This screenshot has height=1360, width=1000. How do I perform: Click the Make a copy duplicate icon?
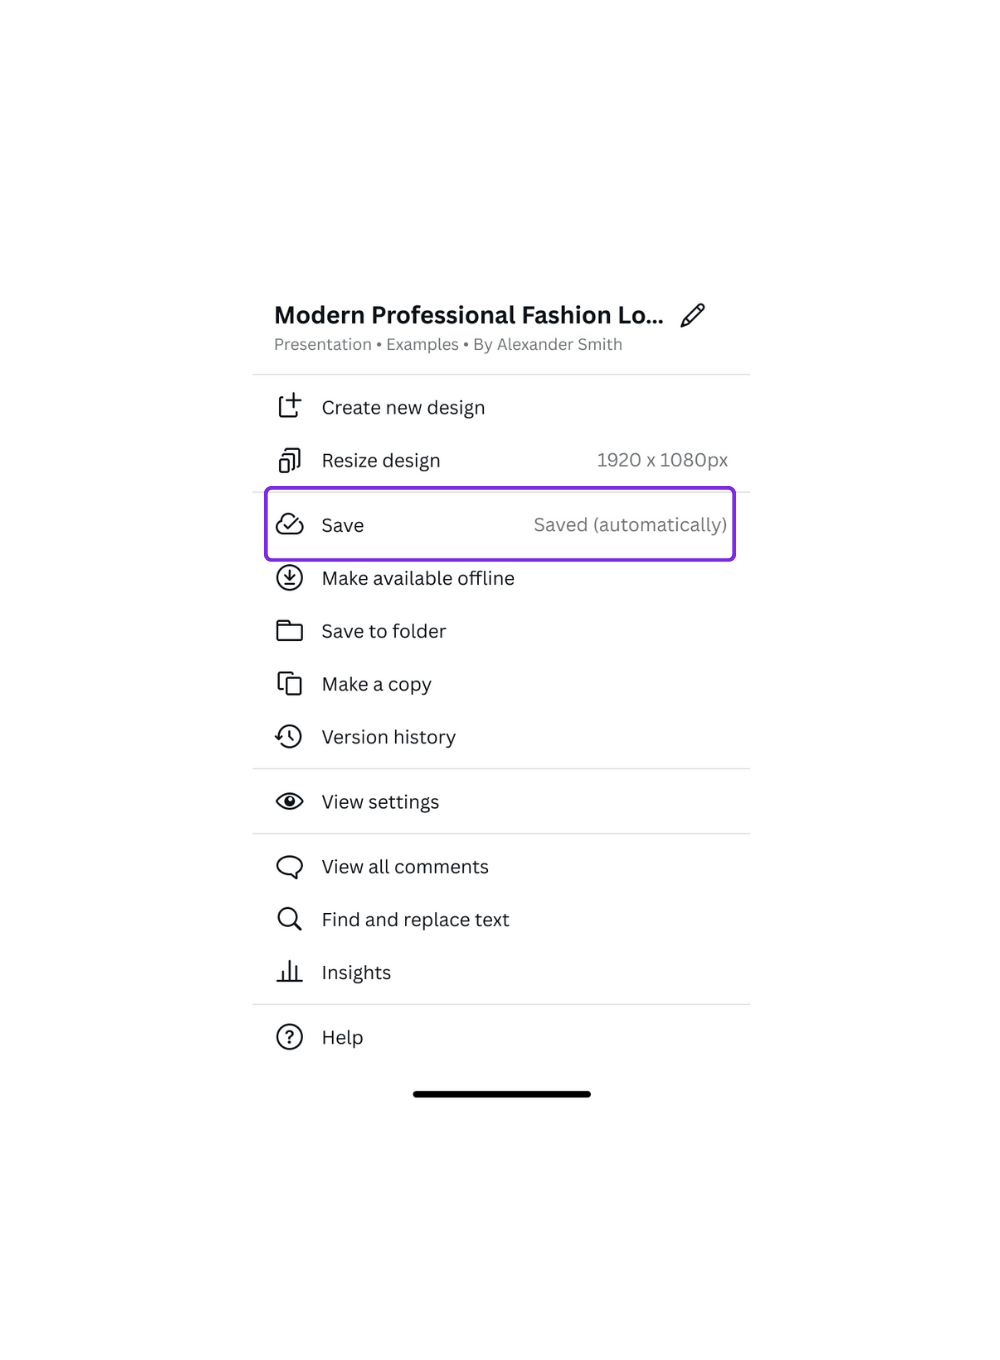click(x=289, y=683)
